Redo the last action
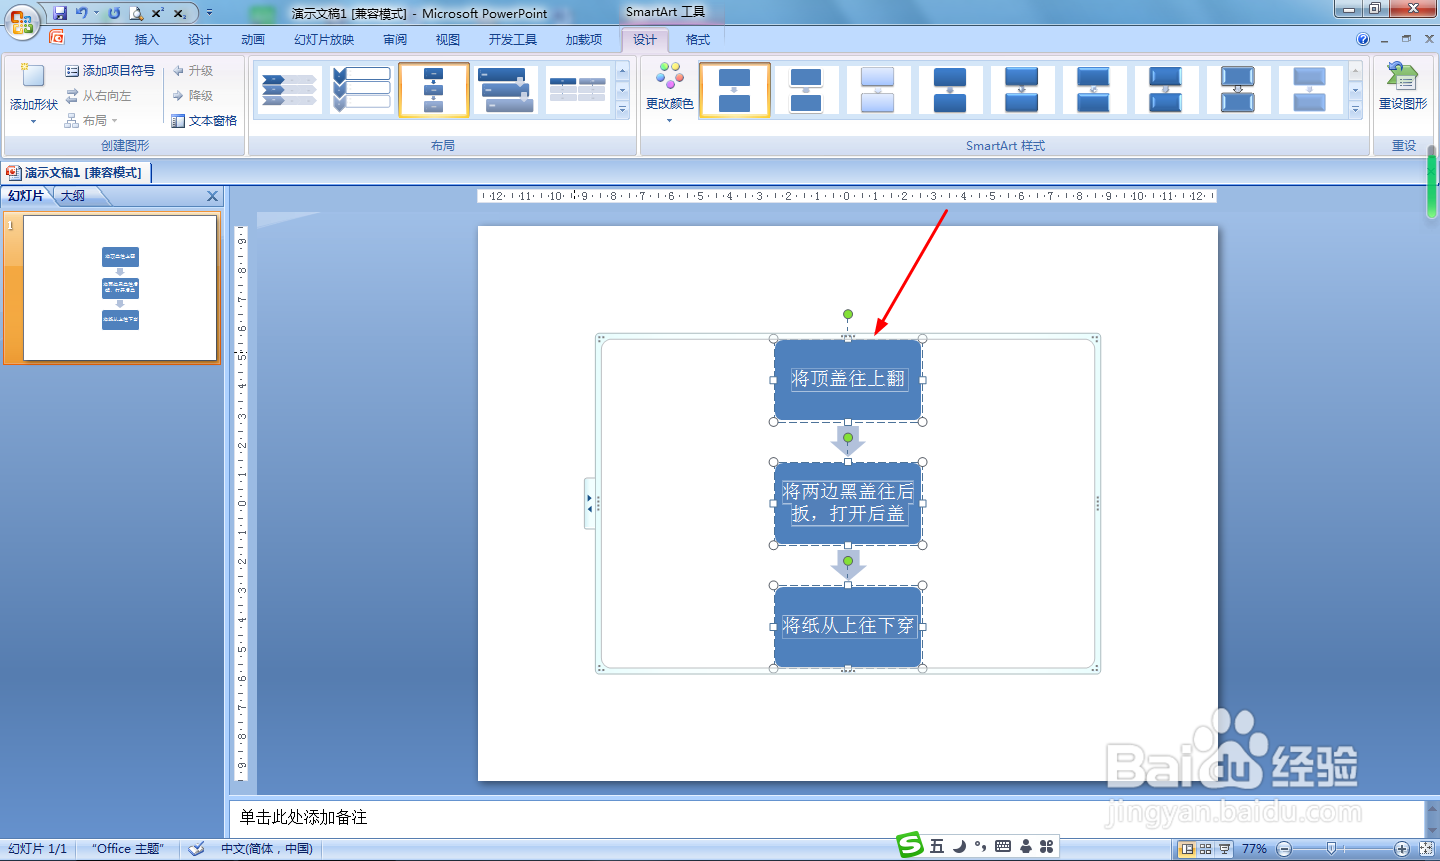1440x861 pixels. pos(114,13)
